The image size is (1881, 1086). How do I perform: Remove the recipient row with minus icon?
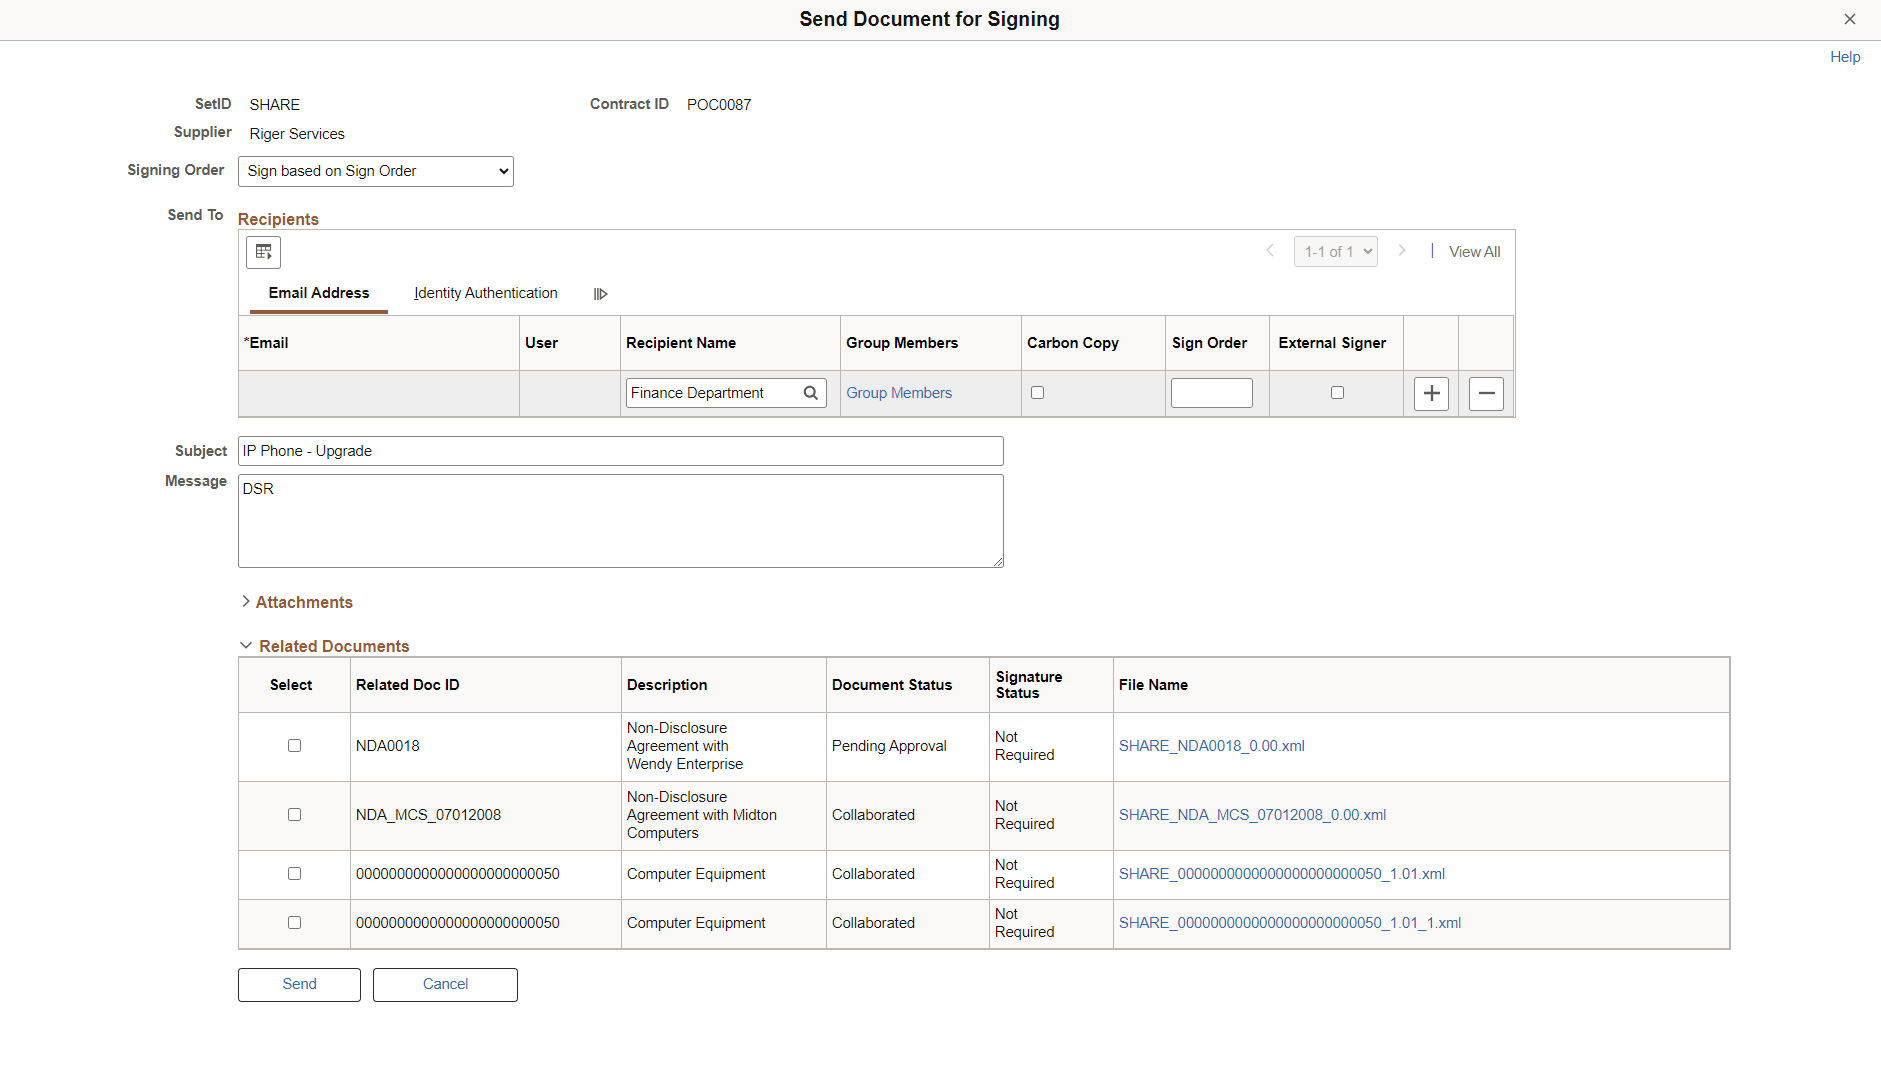(1486, 393)
